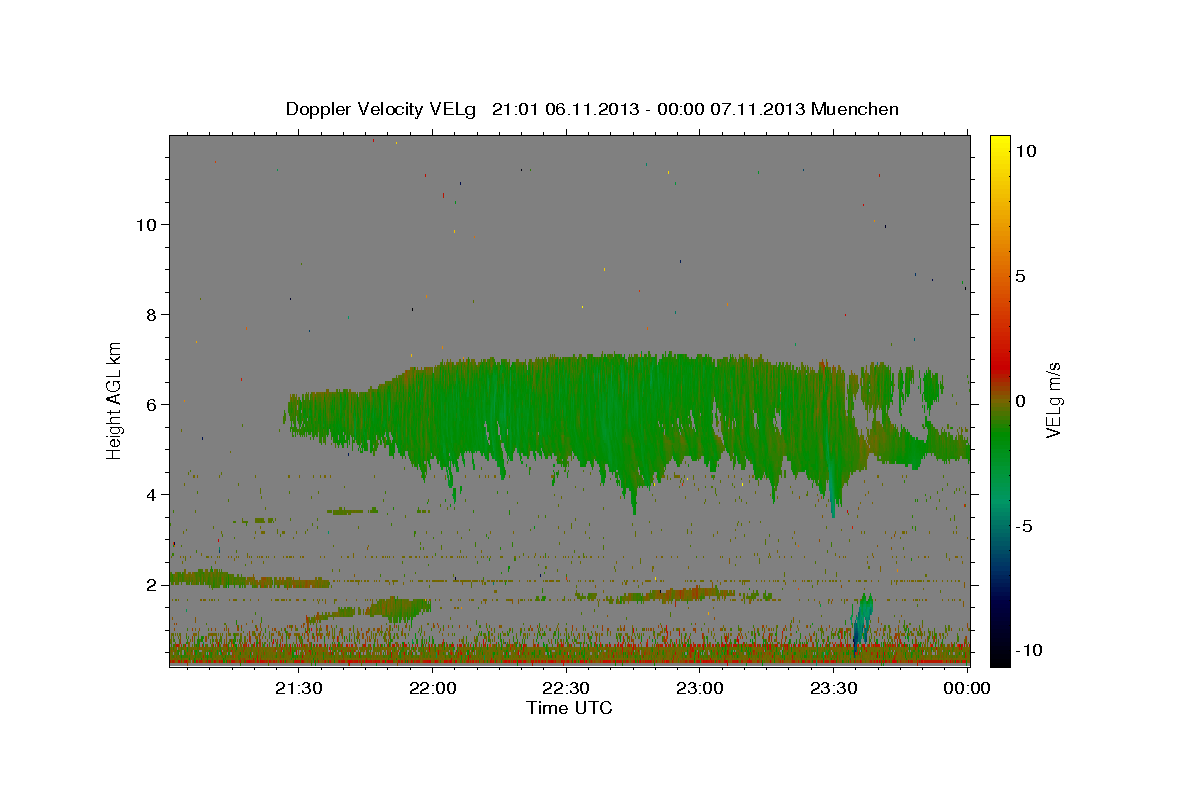Image resolution: width=1200 pixels, height=800 pixels.
Task: Click the 23:30 time tick label
Action: click(x=834, y=688)
